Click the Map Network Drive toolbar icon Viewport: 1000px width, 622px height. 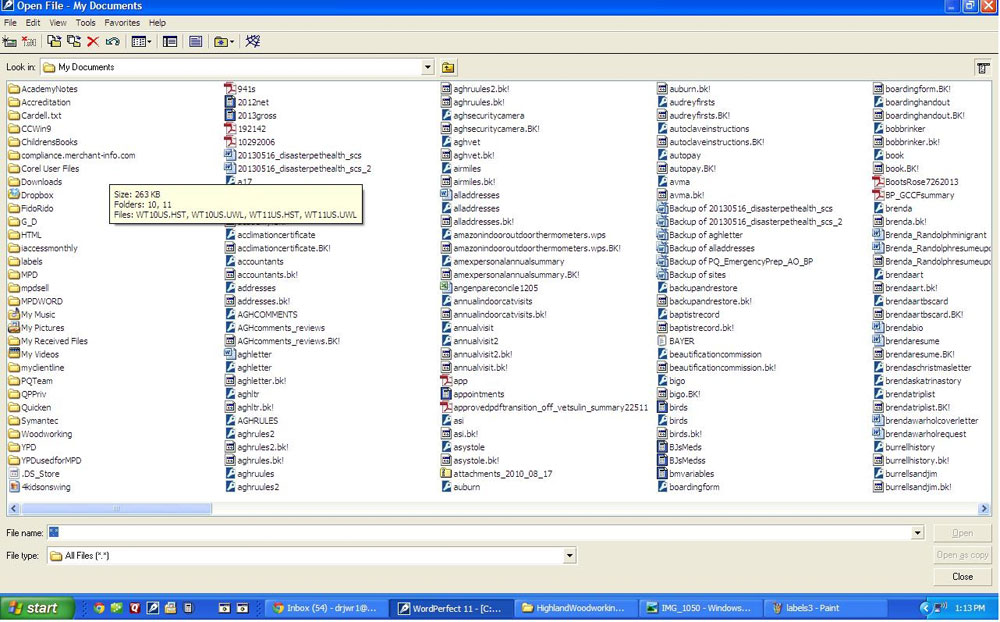click(x=10, y=42)
